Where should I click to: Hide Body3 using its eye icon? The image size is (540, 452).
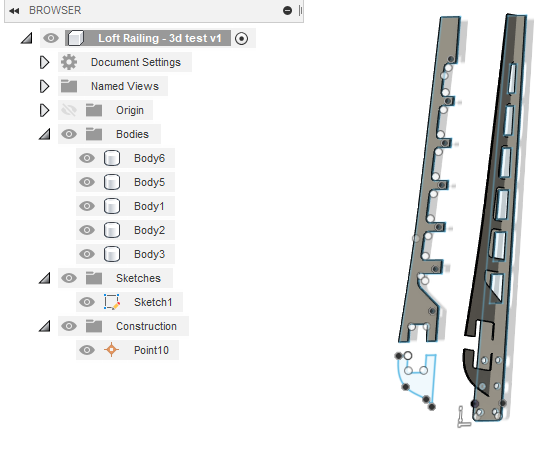[87, 254]
